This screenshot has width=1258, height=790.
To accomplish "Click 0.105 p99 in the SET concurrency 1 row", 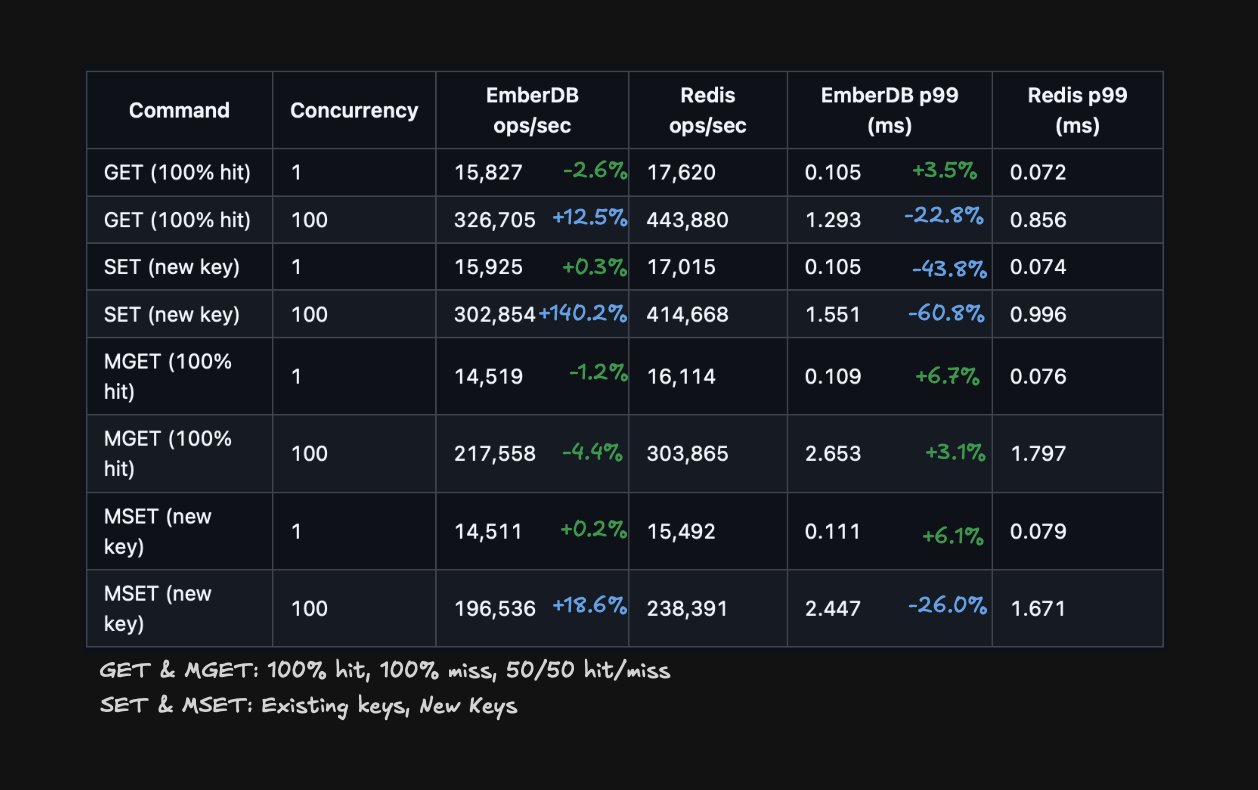I will (x=833, y=267).
